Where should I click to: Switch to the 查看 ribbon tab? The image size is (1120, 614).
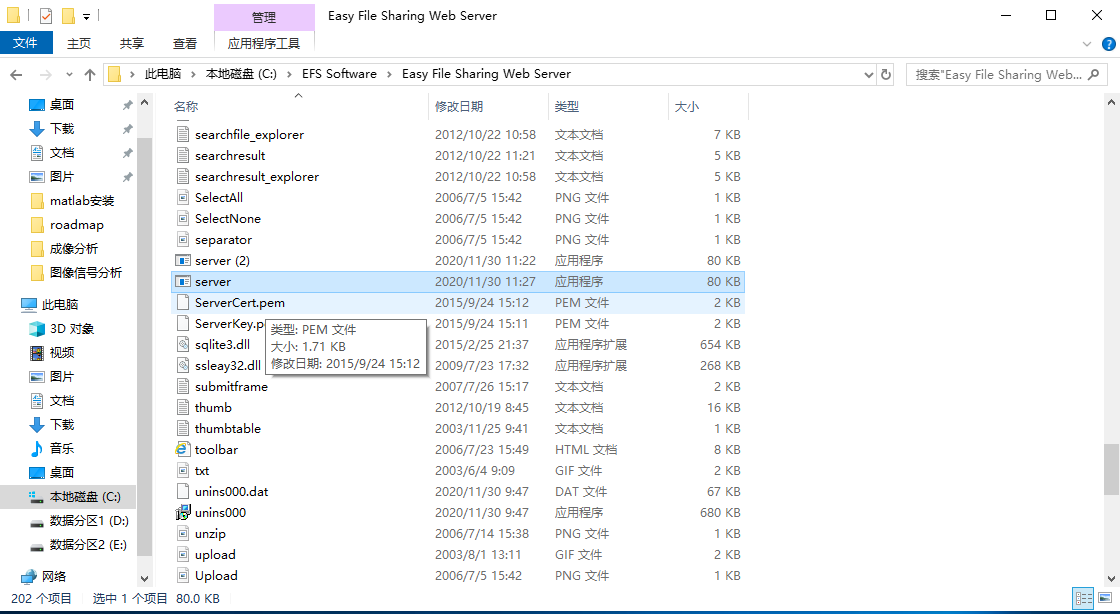coord(185,44)
